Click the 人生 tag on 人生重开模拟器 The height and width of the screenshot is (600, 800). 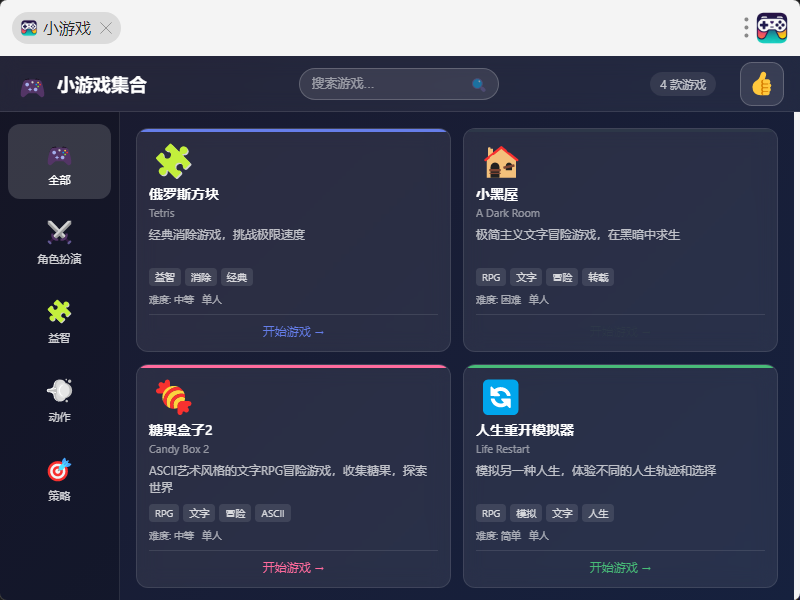598,513
